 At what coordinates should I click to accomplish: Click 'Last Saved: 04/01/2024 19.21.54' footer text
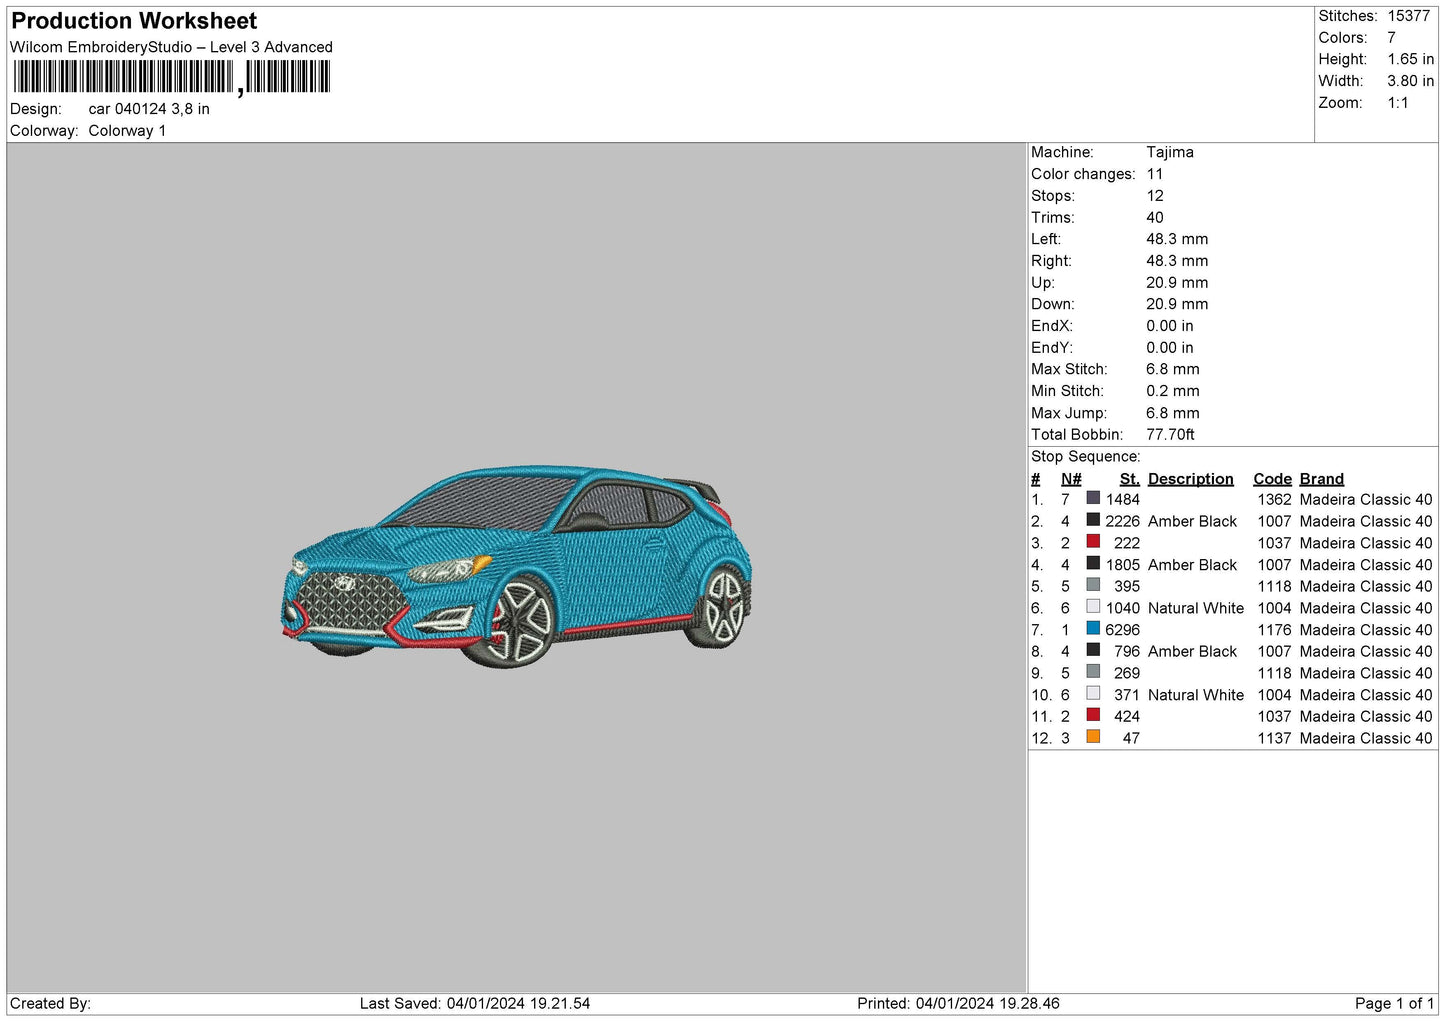(475, 1003)
